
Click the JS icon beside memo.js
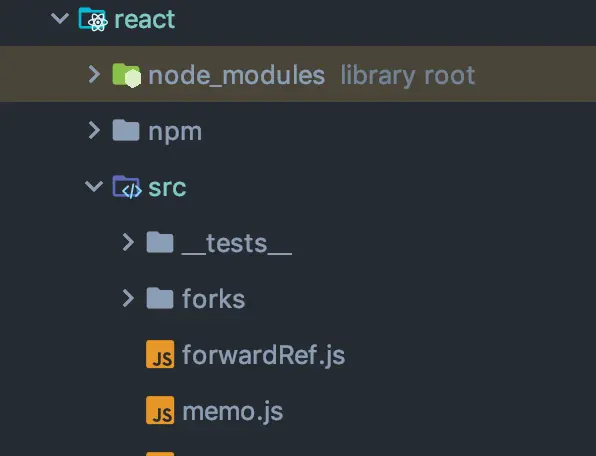[x=160, y=410]
